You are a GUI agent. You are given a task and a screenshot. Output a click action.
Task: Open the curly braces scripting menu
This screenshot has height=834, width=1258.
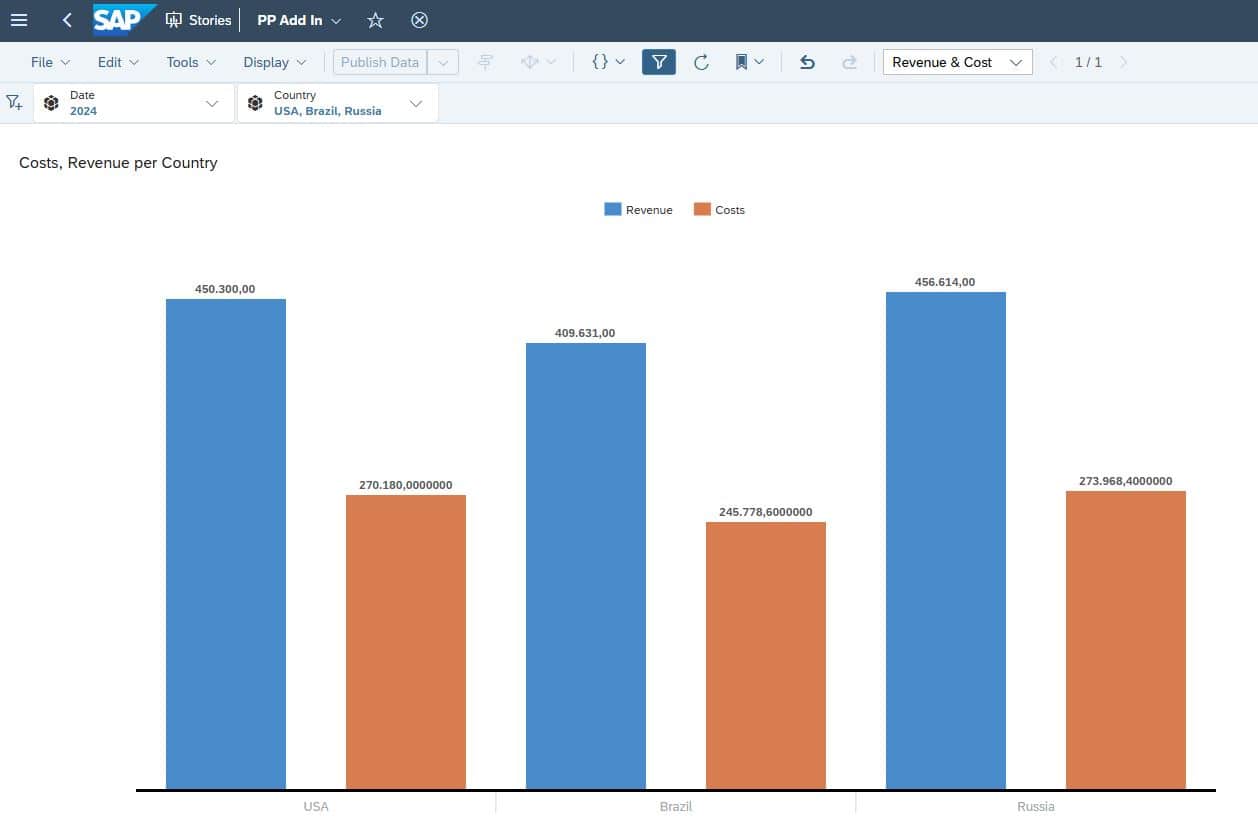tap(608, 62)
